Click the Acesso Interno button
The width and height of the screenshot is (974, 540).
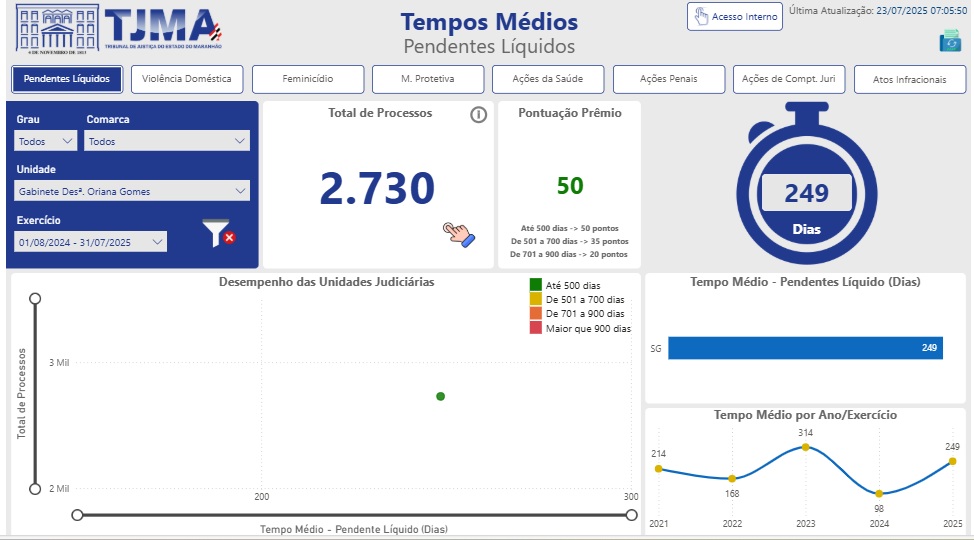pos(734,17)
